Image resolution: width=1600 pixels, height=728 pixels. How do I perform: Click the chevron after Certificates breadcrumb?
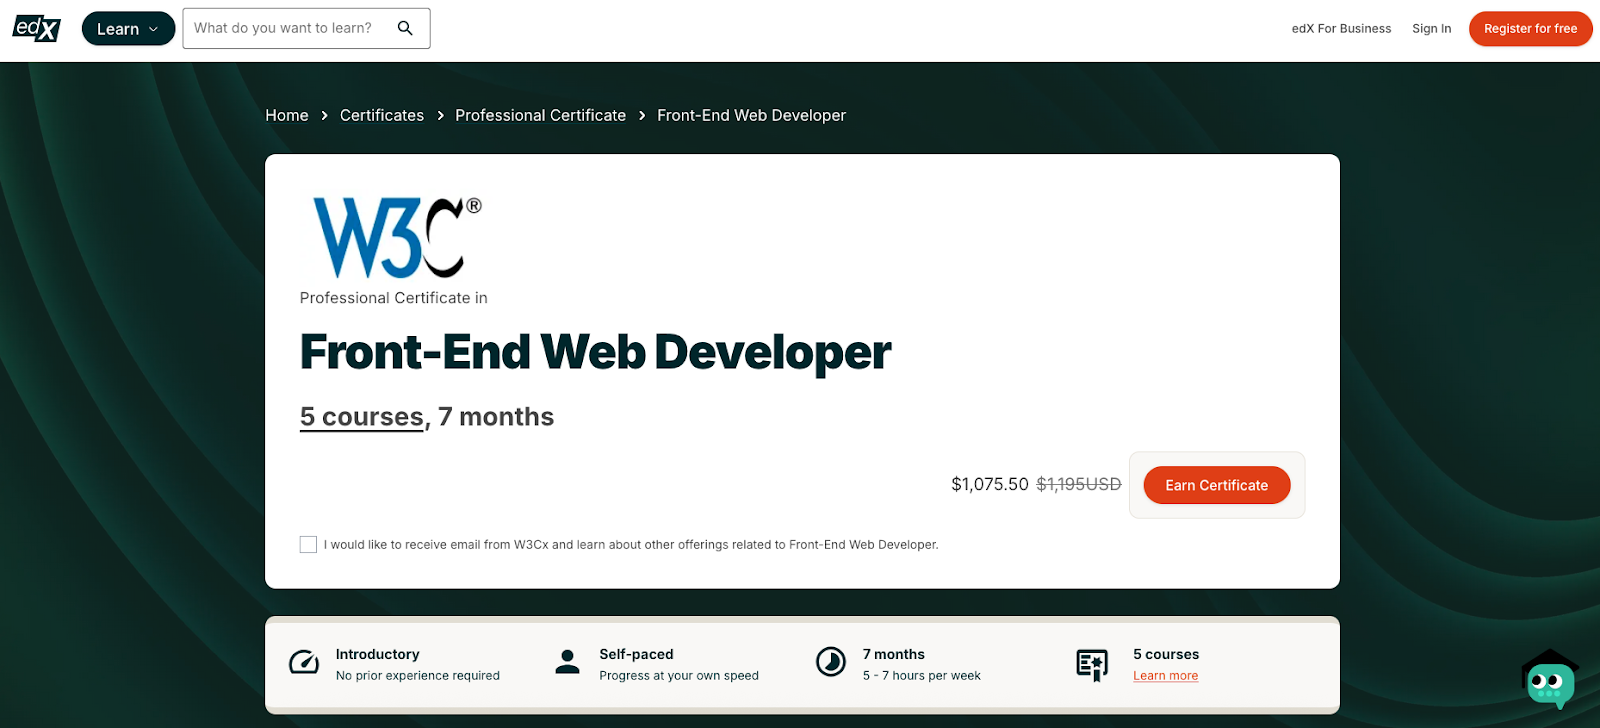click(440, 116)
